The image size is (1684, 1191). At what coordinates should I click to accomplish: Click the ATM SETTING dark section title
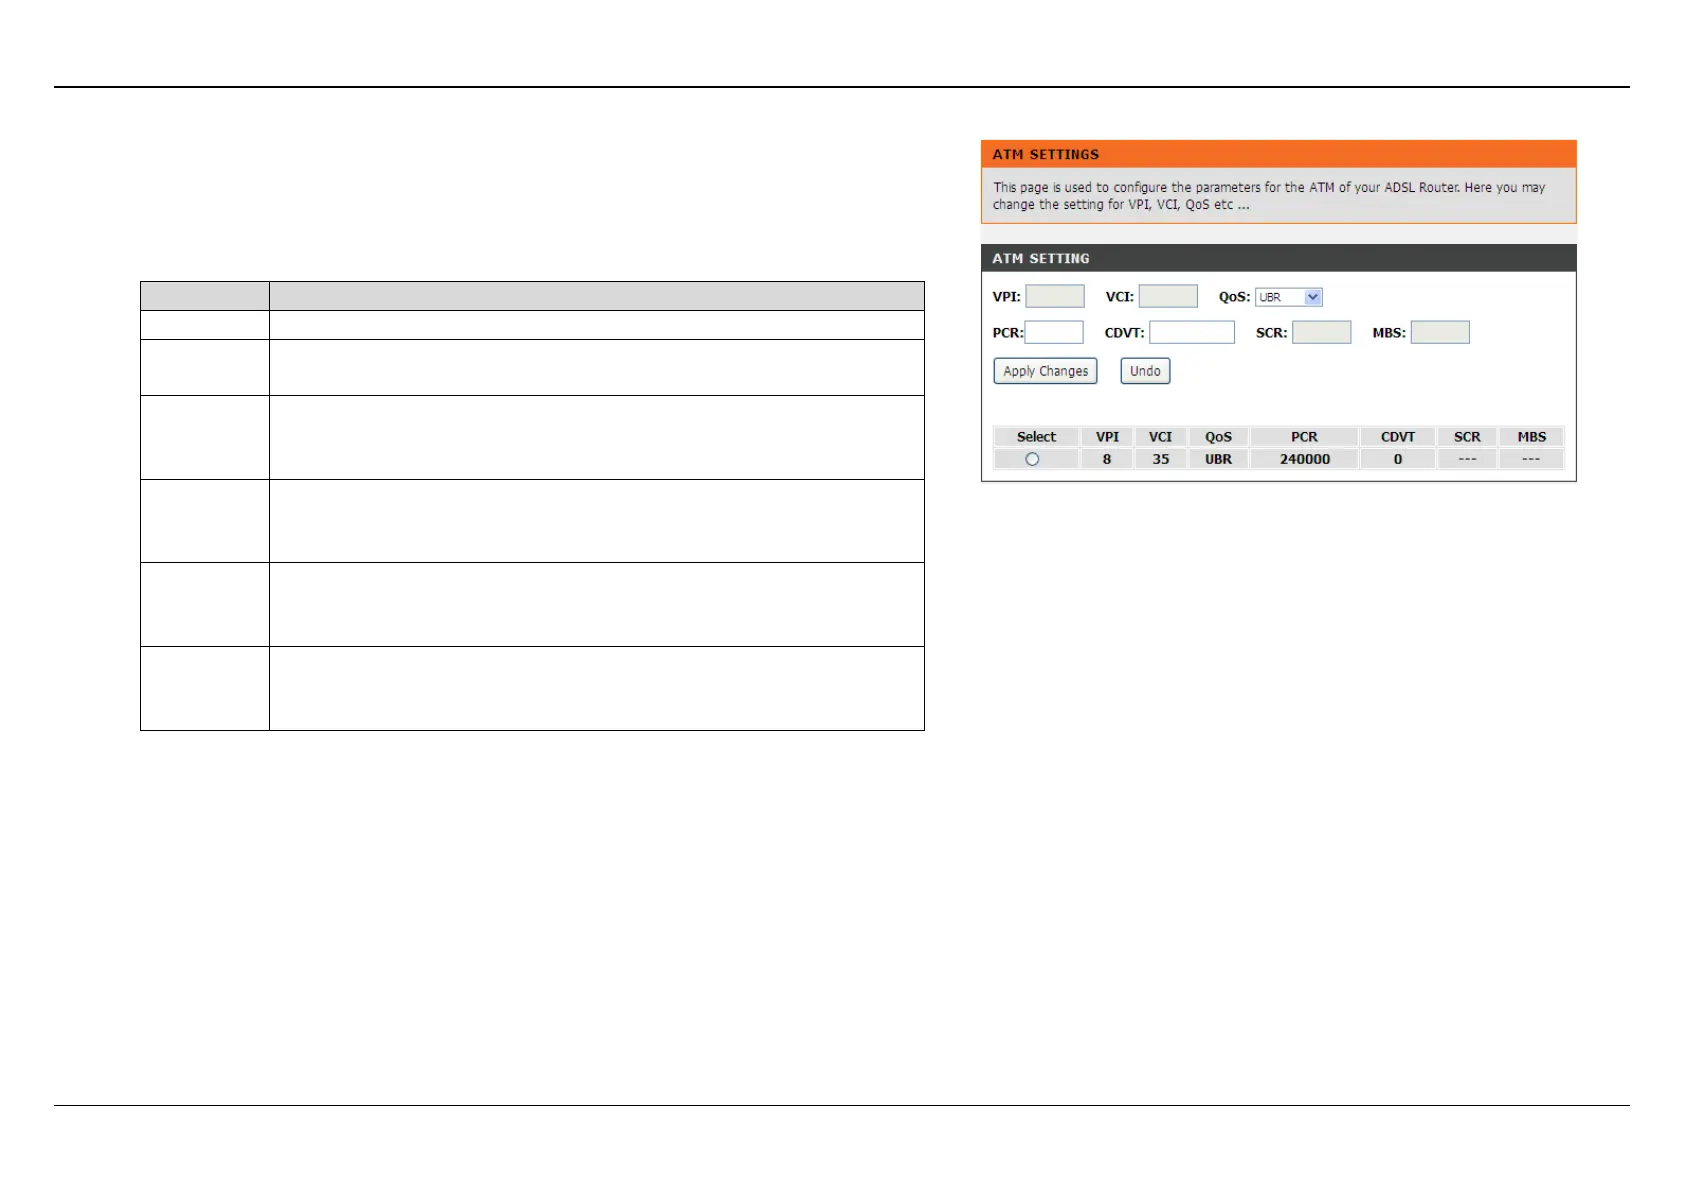point(1041,258)
